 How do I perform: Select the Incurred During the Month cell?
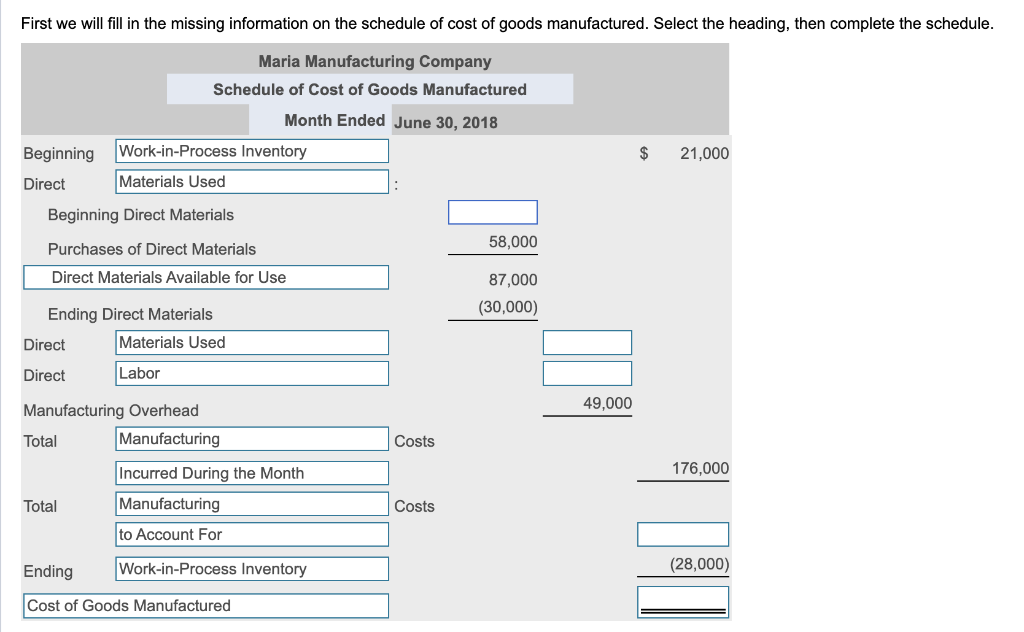pos(252,472)
